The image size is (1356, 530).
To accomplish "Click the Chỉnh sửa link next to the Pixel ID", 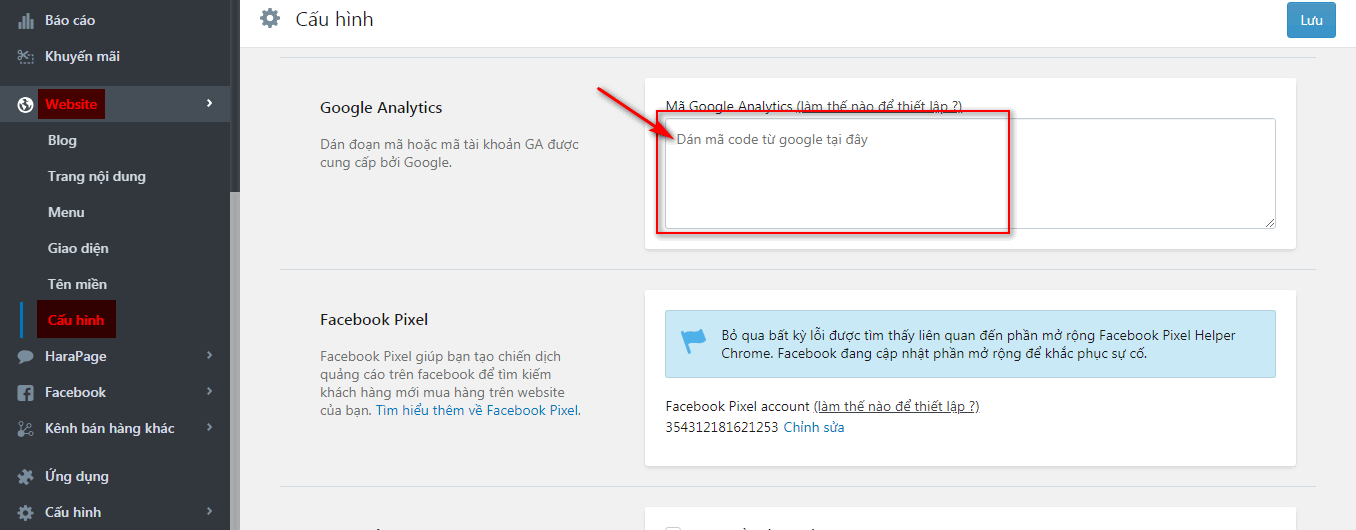I will 813,427.
